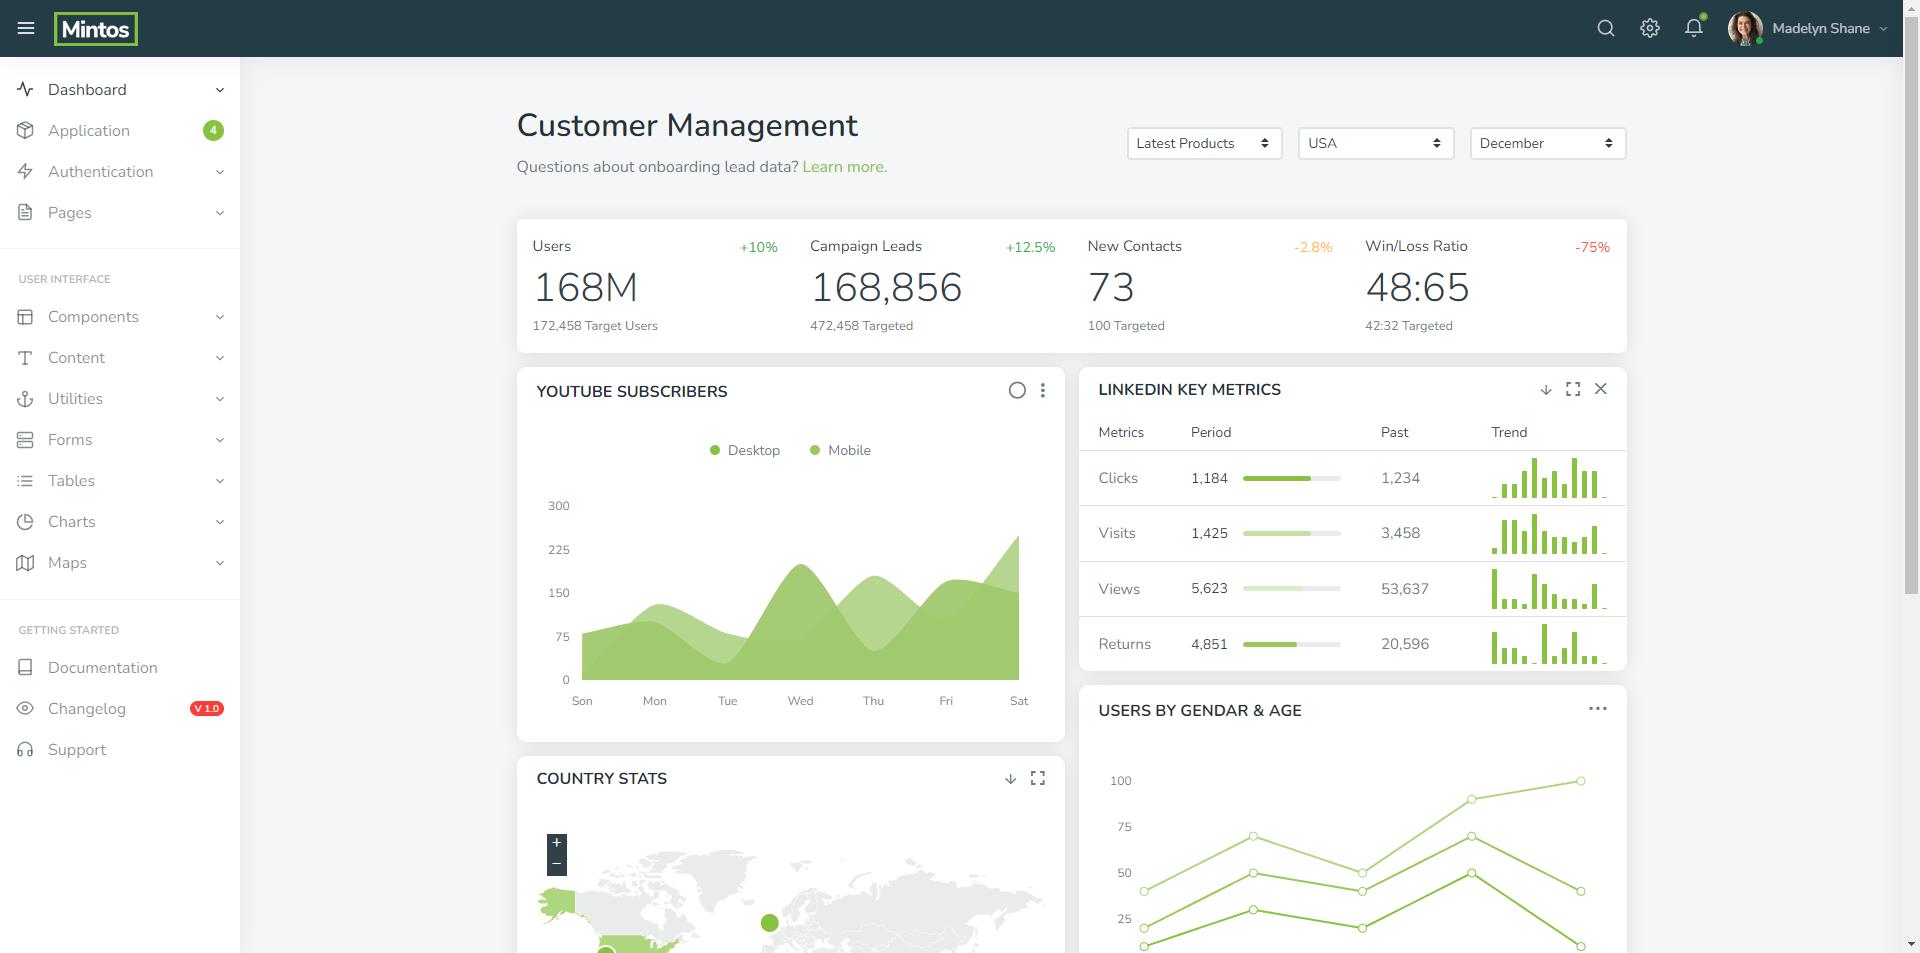This screenshot has height=953, width=1920.
Task: Click the Visits progress bar
Action: [1291, 534]
